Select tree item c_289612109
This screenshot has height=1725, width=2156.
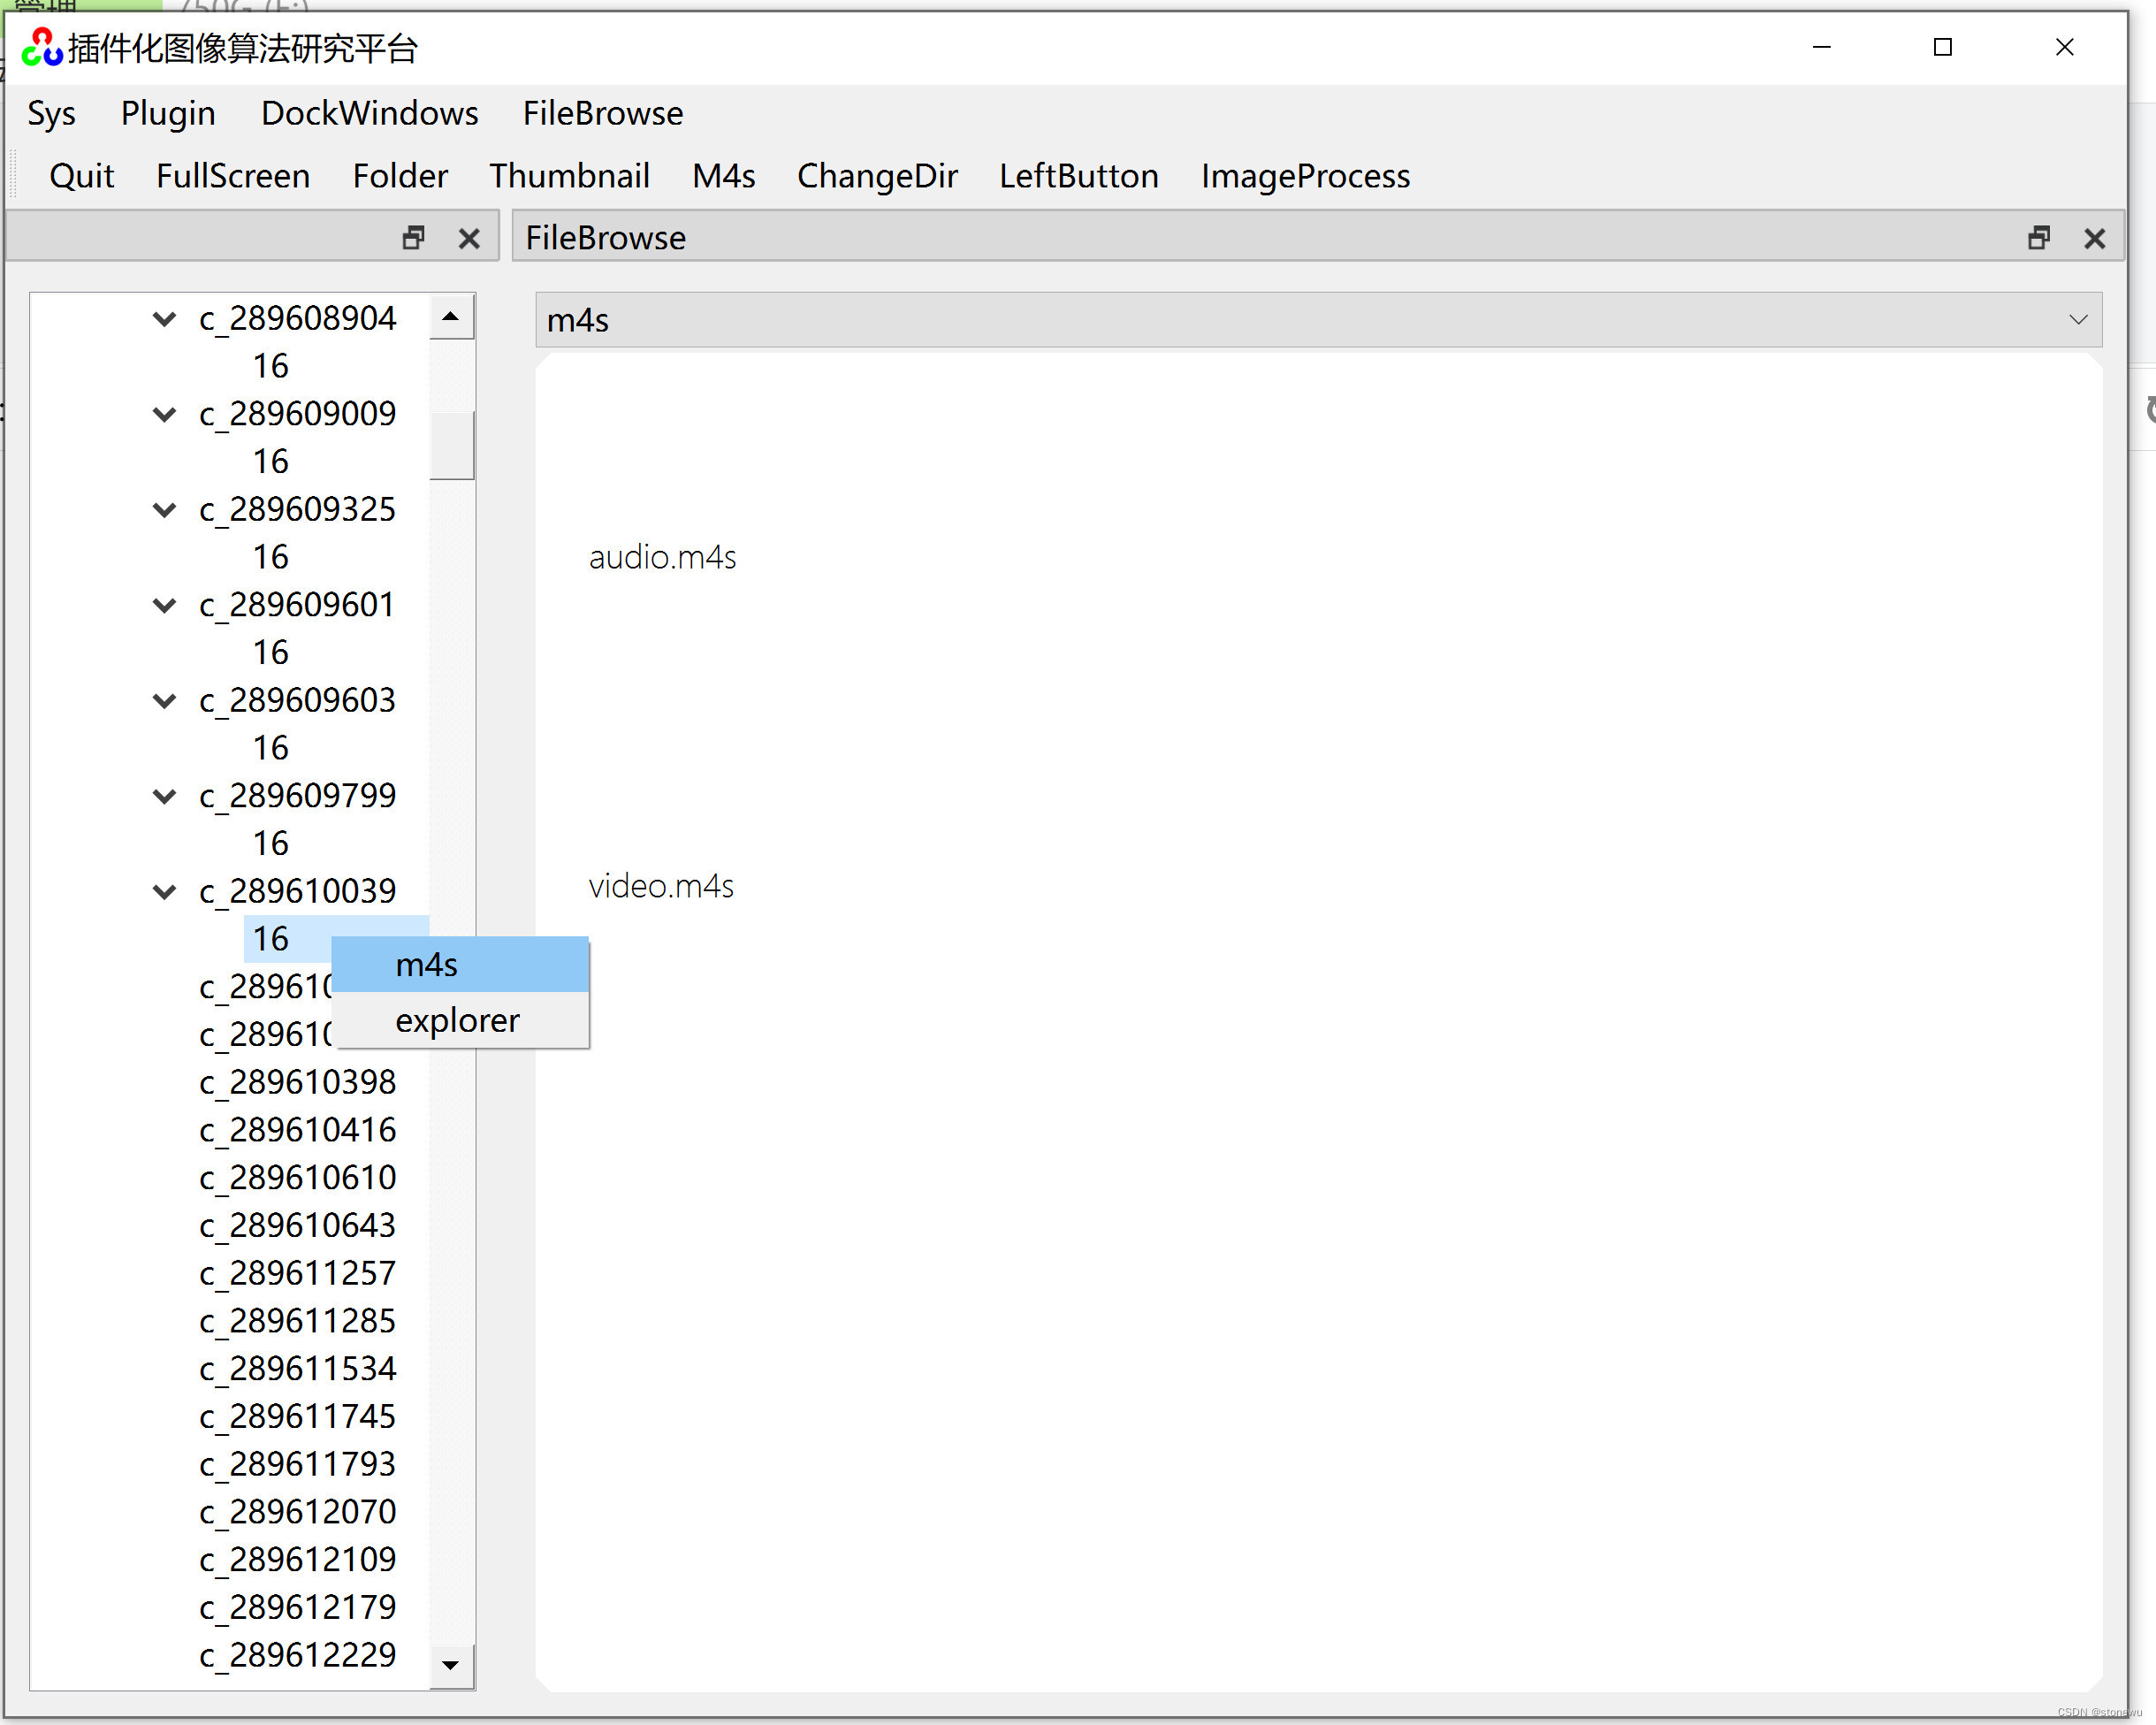point(298,1560)
